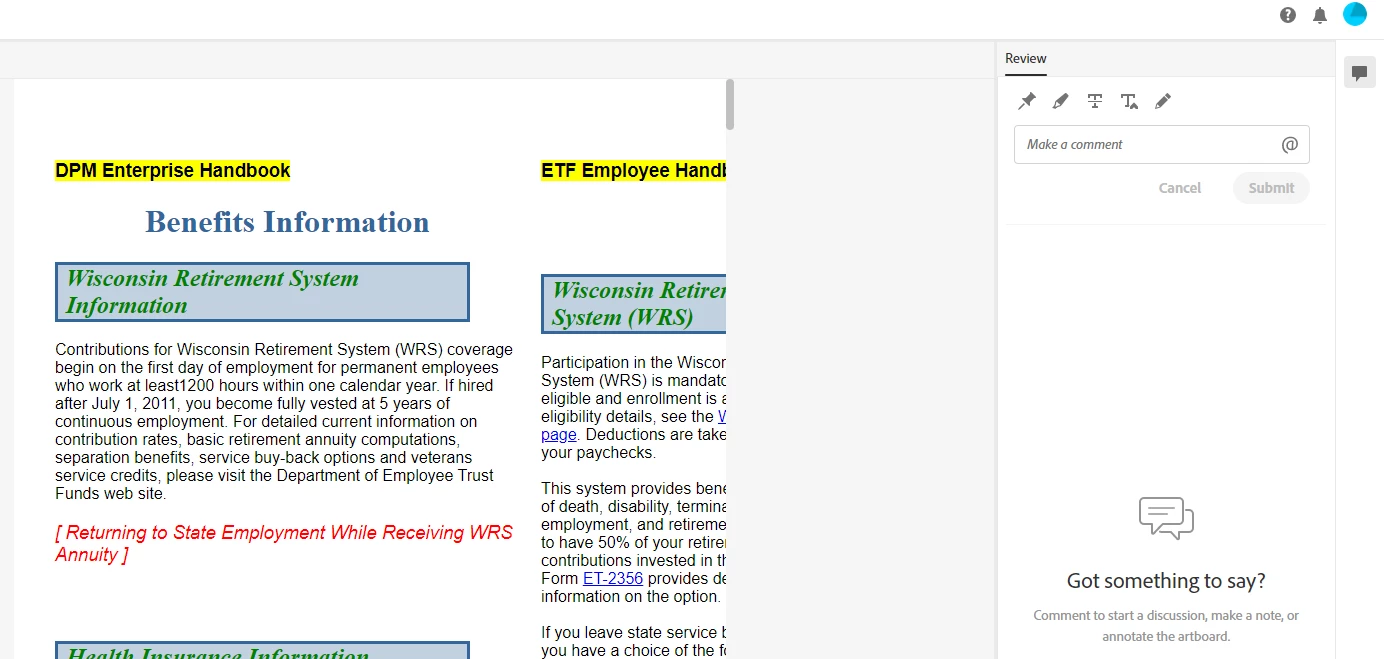Click the red 'Returning to State Employment' text
Image resolution: width=1384 pixels, height=659 pixels.
click(284, 543)
